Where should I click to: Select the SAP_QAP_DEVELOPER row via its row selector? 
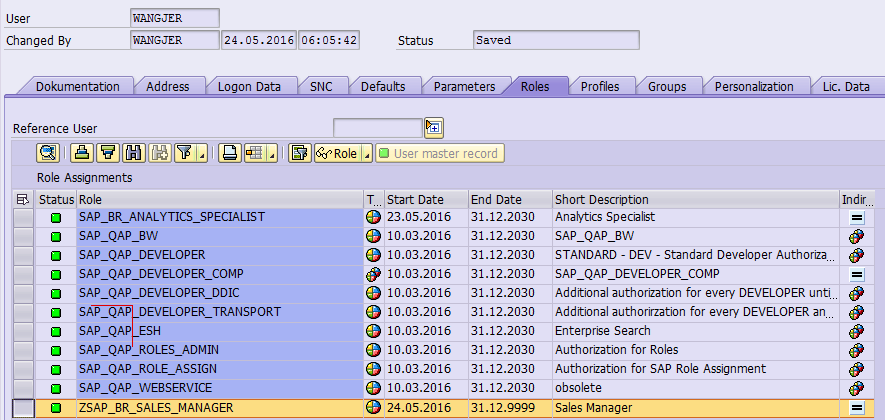[x=24, y=255]
